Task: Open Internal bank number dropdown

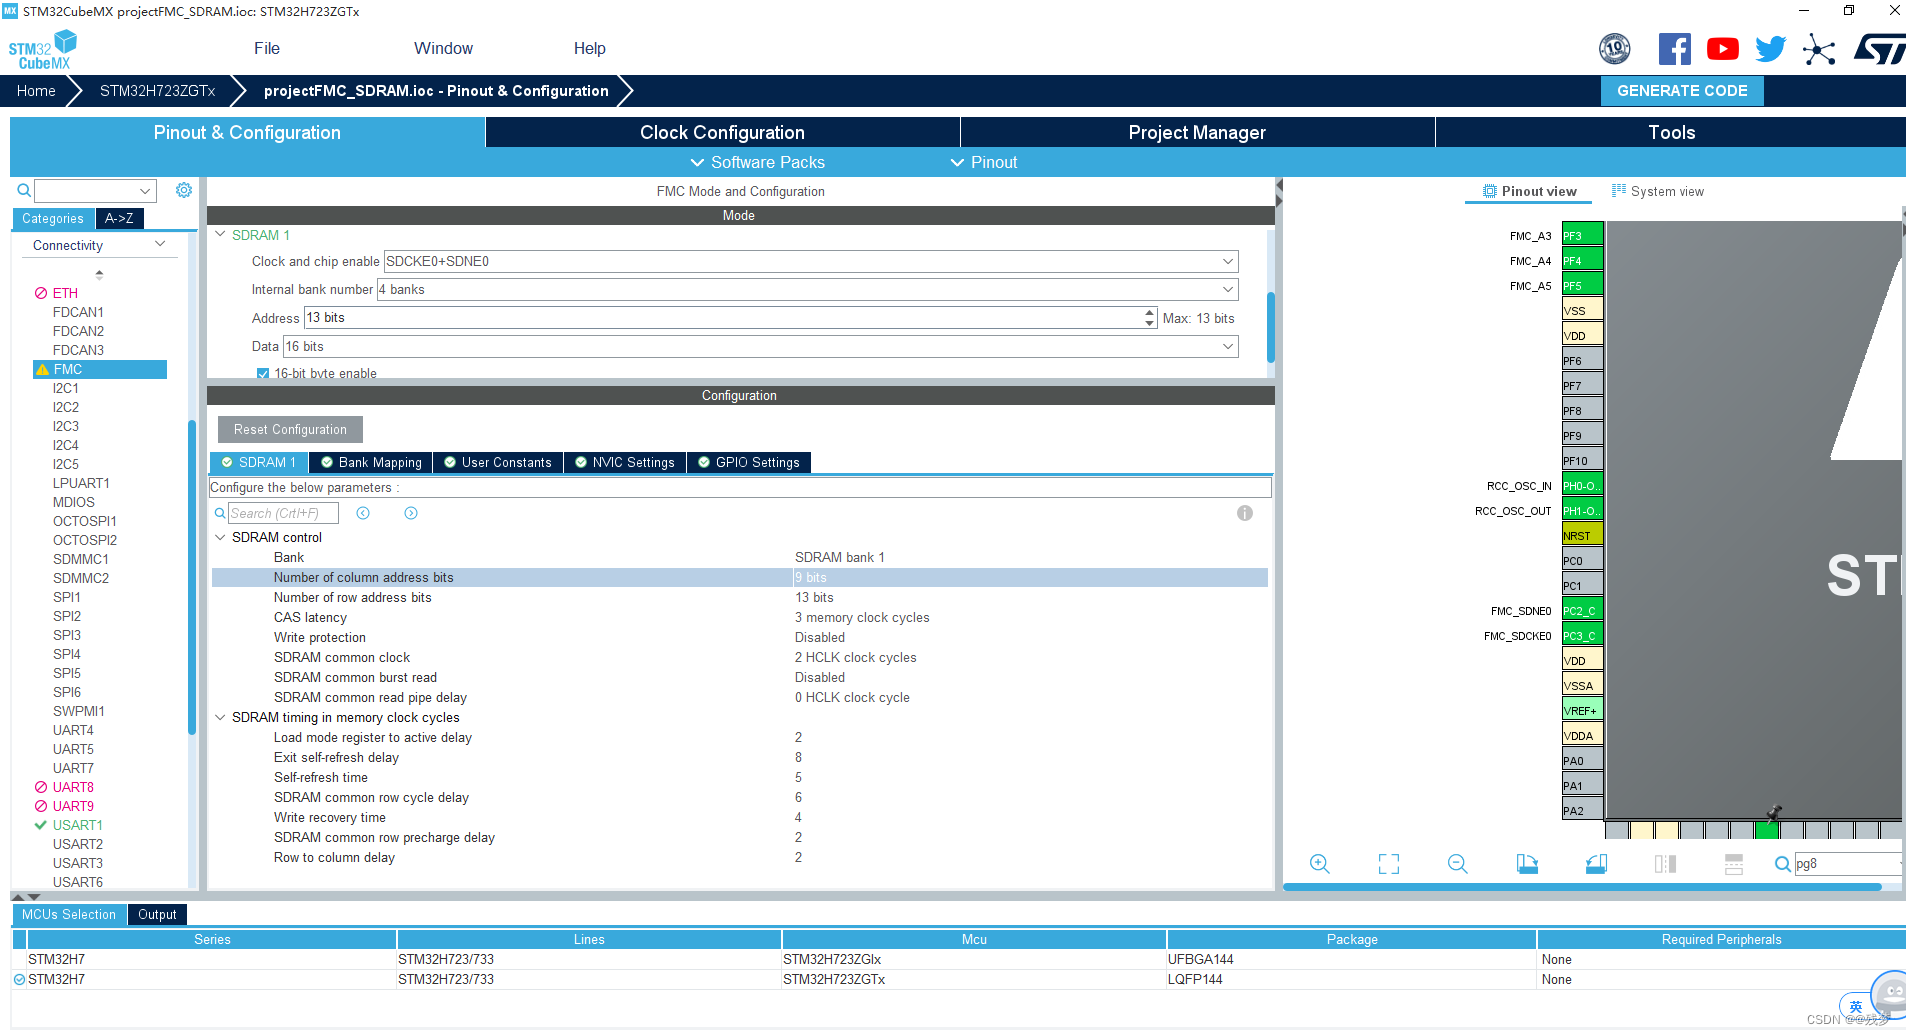Action: pos(808,289)
